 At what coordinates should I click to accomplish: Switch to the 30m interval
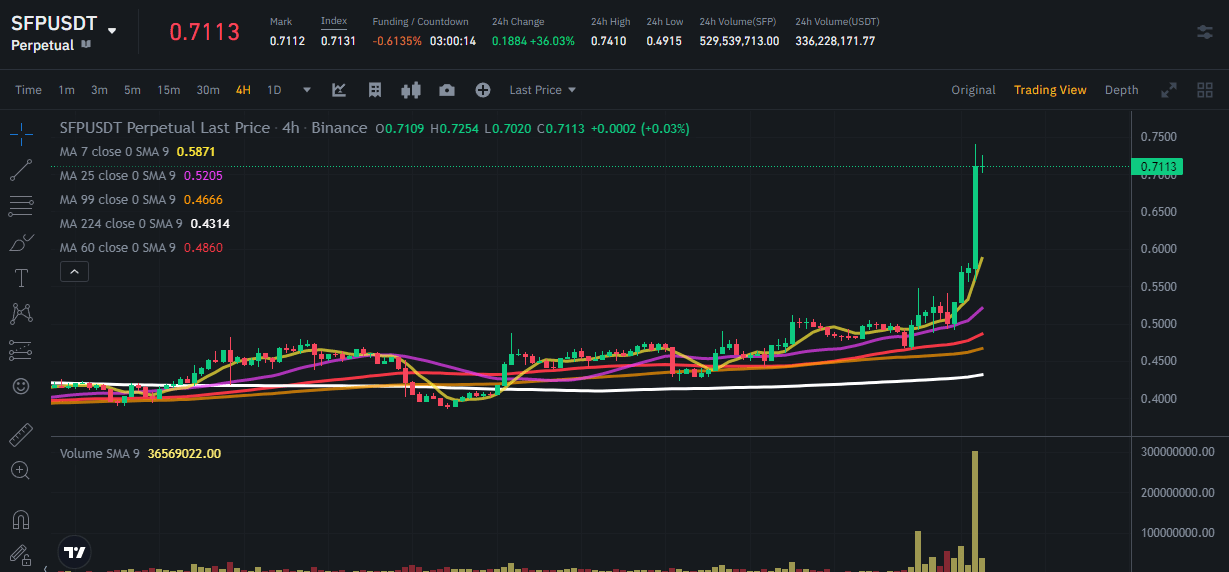click(208, 90)
